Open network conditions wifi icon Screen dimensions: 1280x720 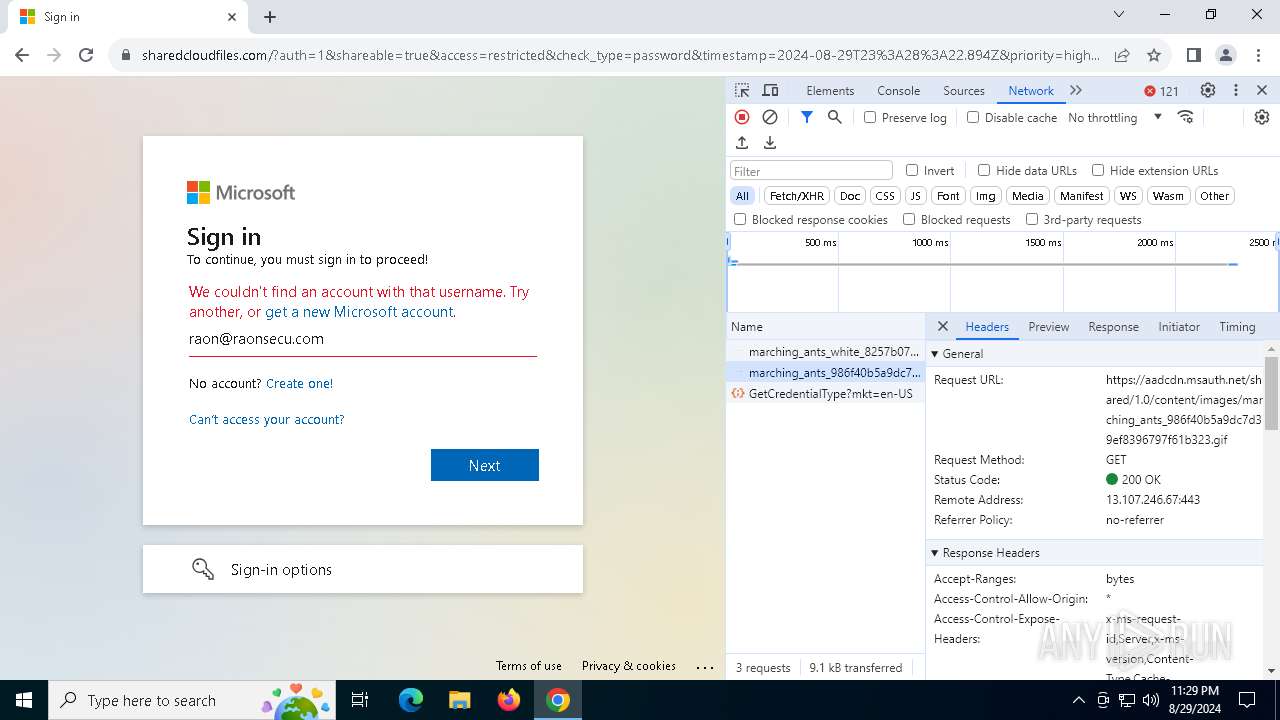(1186, 117)
